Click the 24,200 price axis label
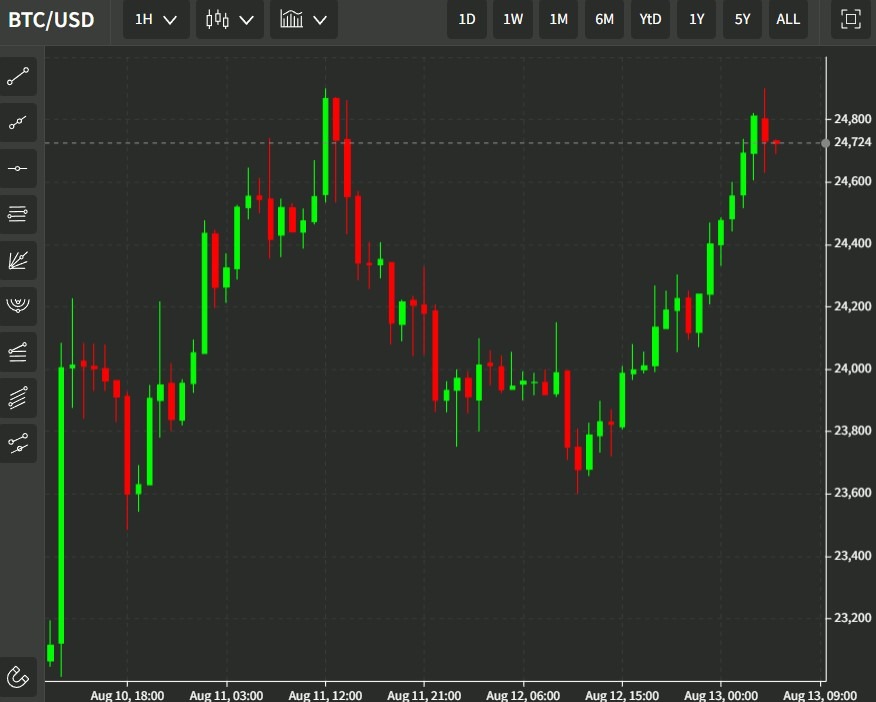Viewport: 876px width, 702px height. [x=852, y=307]
